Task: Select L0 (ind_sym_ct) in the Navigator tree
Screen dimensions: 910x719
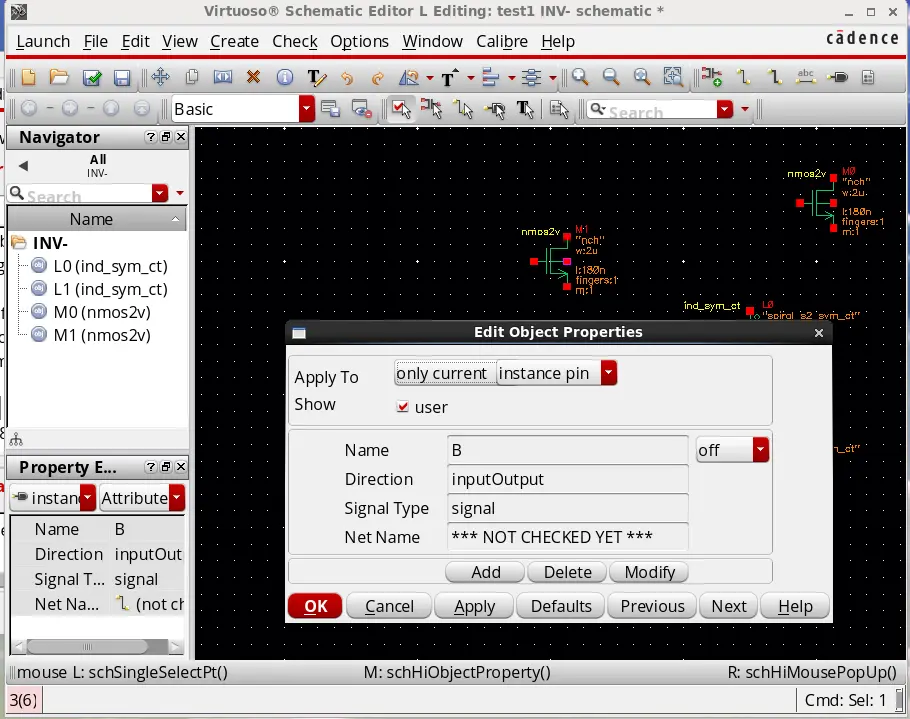Action: click(110, 266)
